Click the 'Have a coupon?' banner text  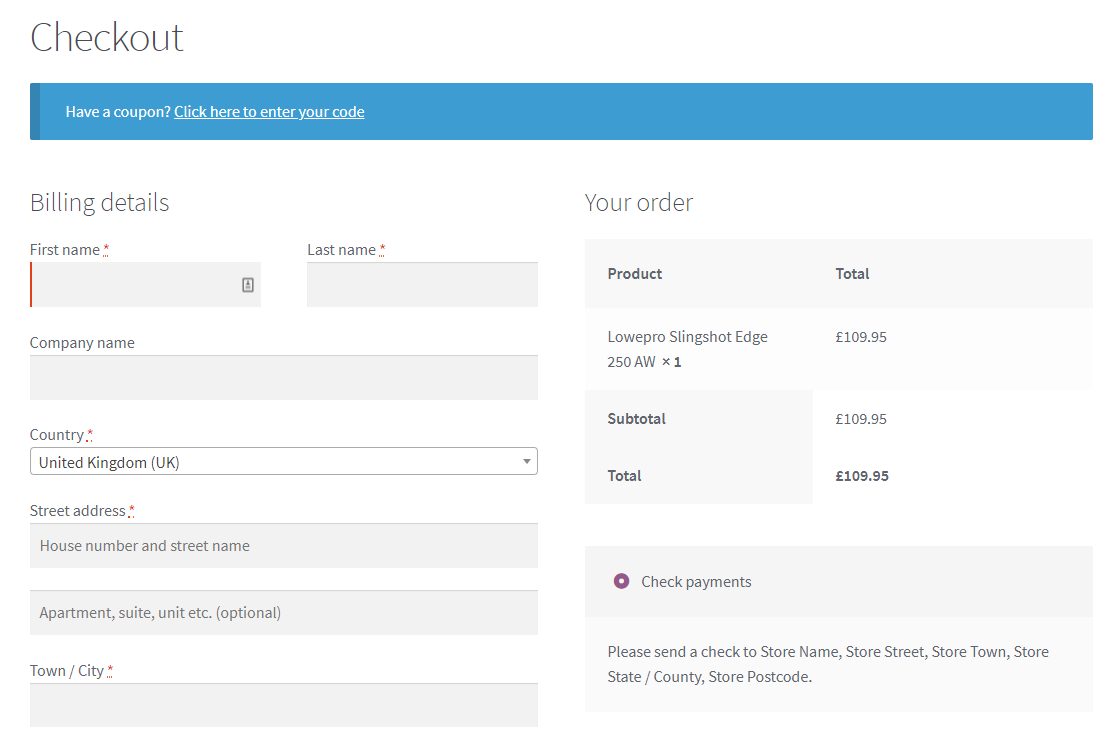pyautogui.click(x=118, y=112)
